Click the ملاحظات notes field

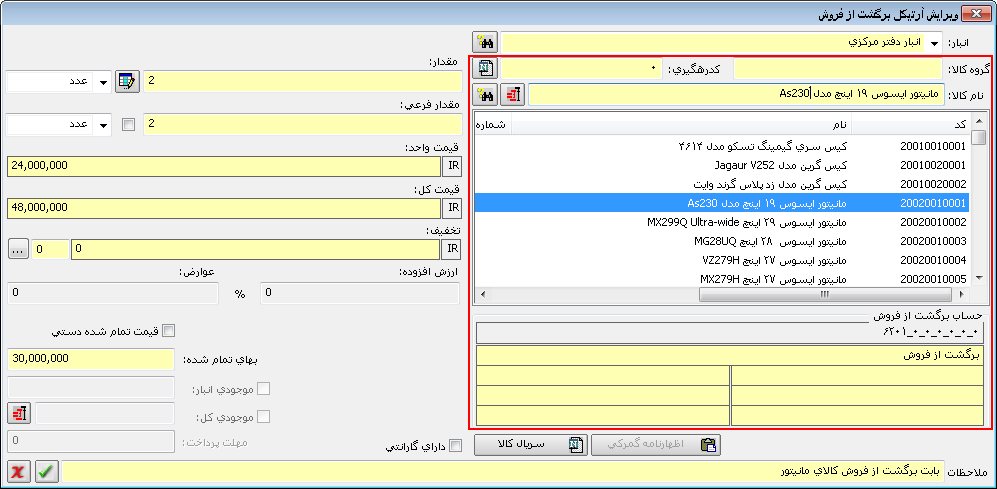[x=504, y=472]
